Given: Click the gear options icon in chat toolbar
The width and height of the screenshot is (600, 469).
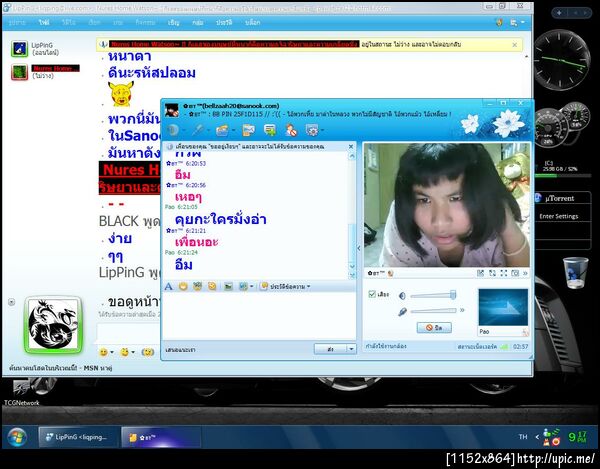Looking at the screenshot, I should tap(312, 130).
